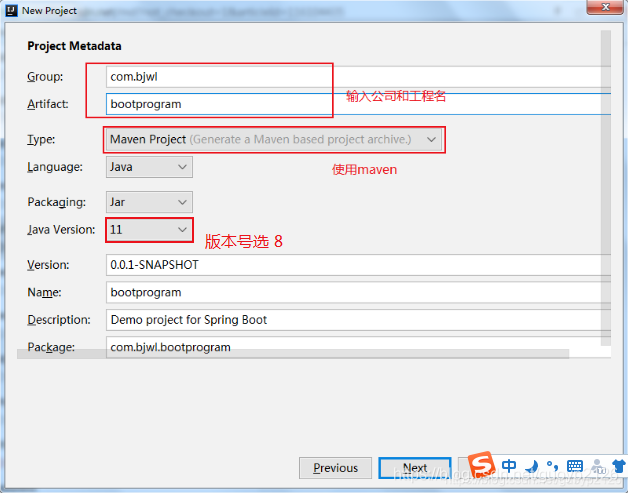Click the Name field containing bootprogram
Image resolution: width=628 pixels, height=493 pixels.
[358, 292]
